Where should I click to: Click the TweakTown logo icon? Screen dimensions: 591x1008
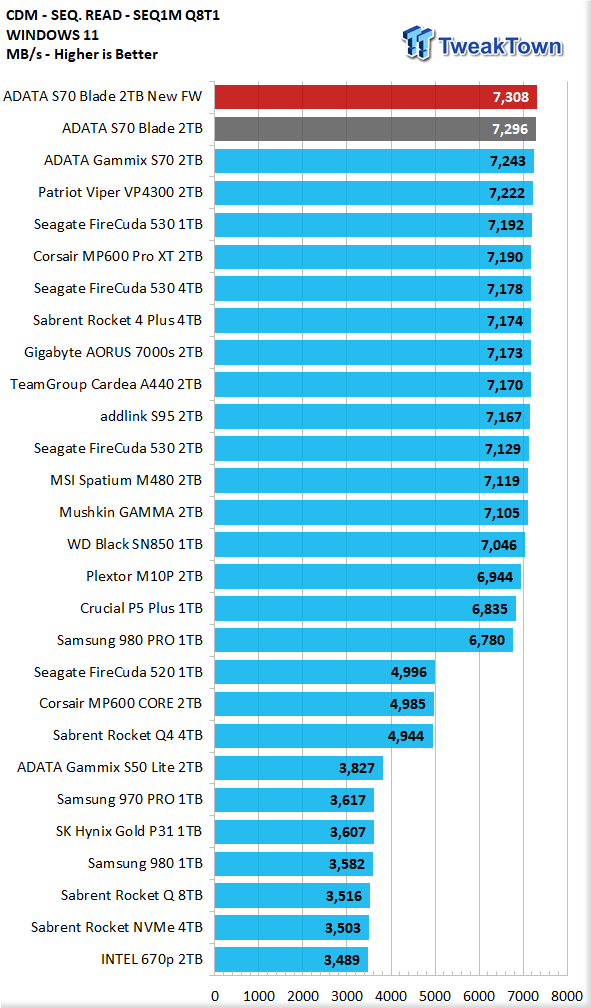pos(417,44)
